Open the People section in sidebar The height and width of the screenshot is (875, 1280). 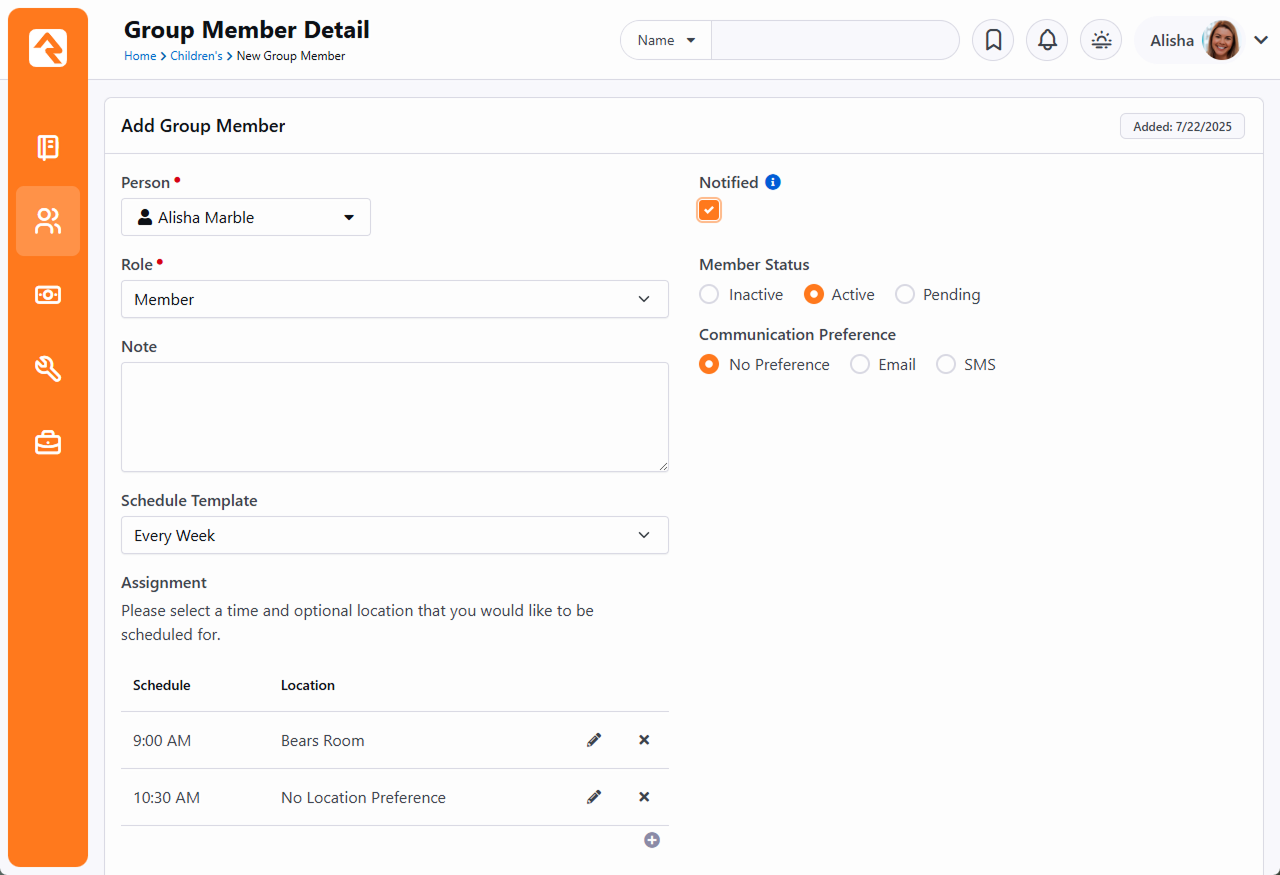(48, 221)
